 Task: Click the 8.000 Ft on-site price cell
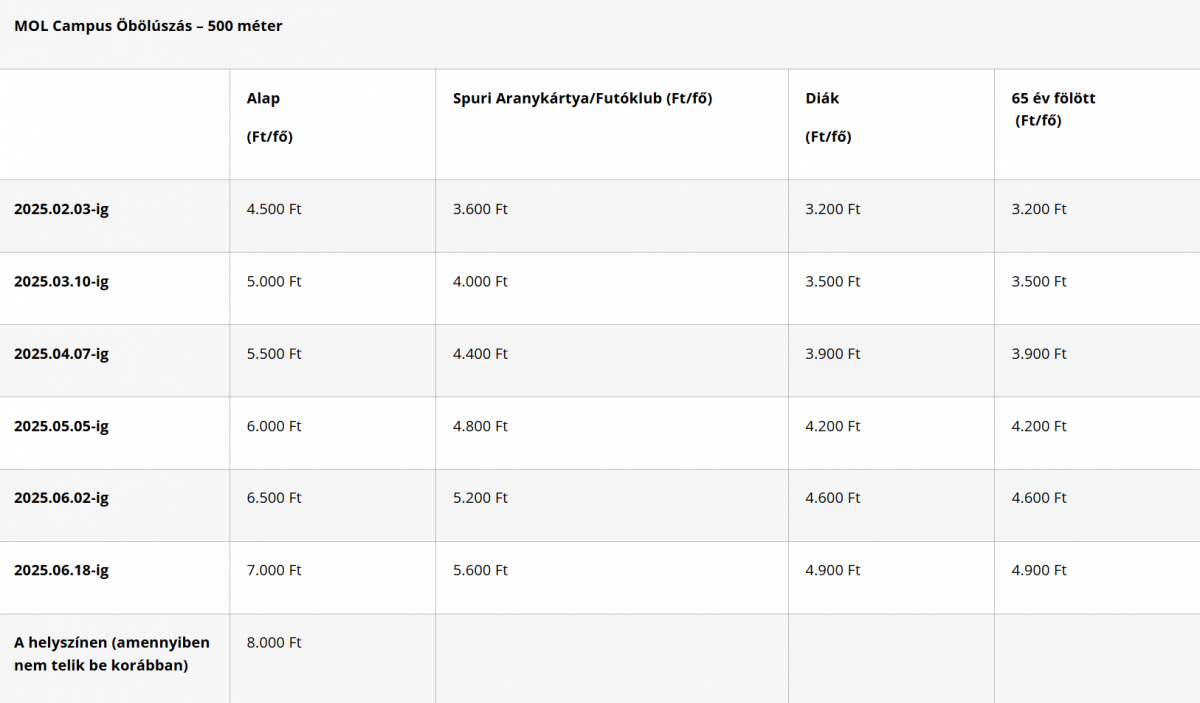(x=274, y=643)
